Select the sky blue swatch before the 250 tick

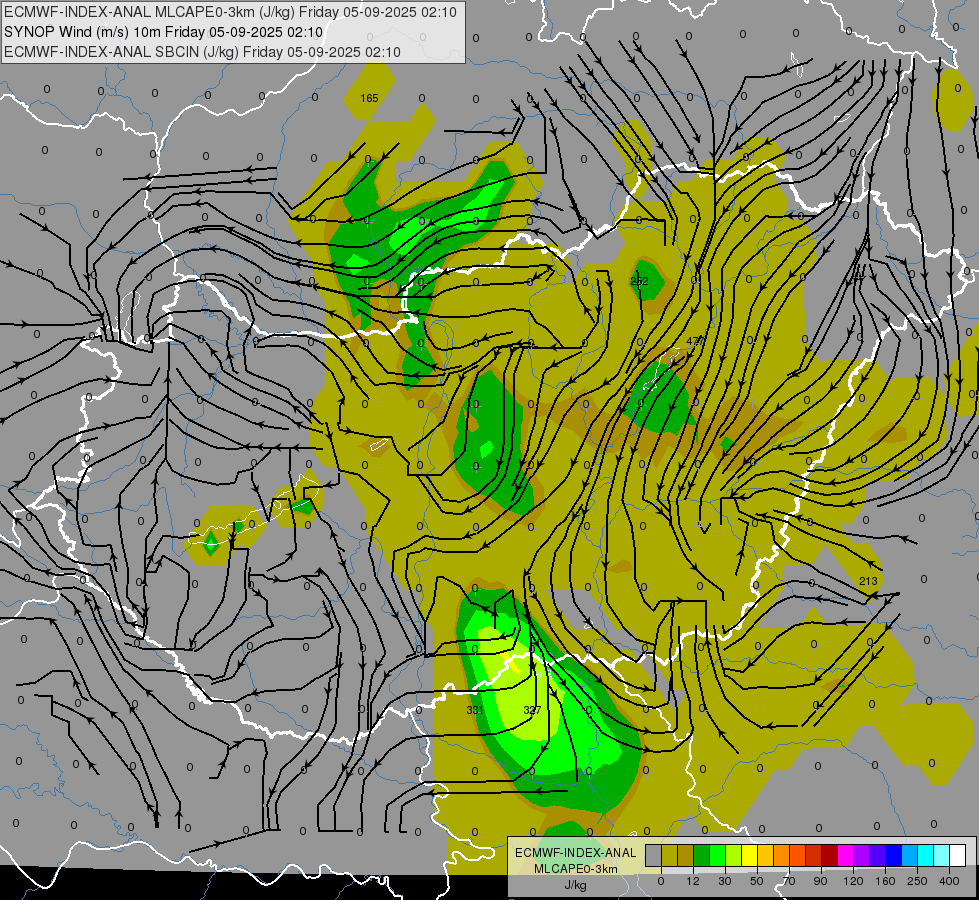pyautogui.click(x=909, y=855)
